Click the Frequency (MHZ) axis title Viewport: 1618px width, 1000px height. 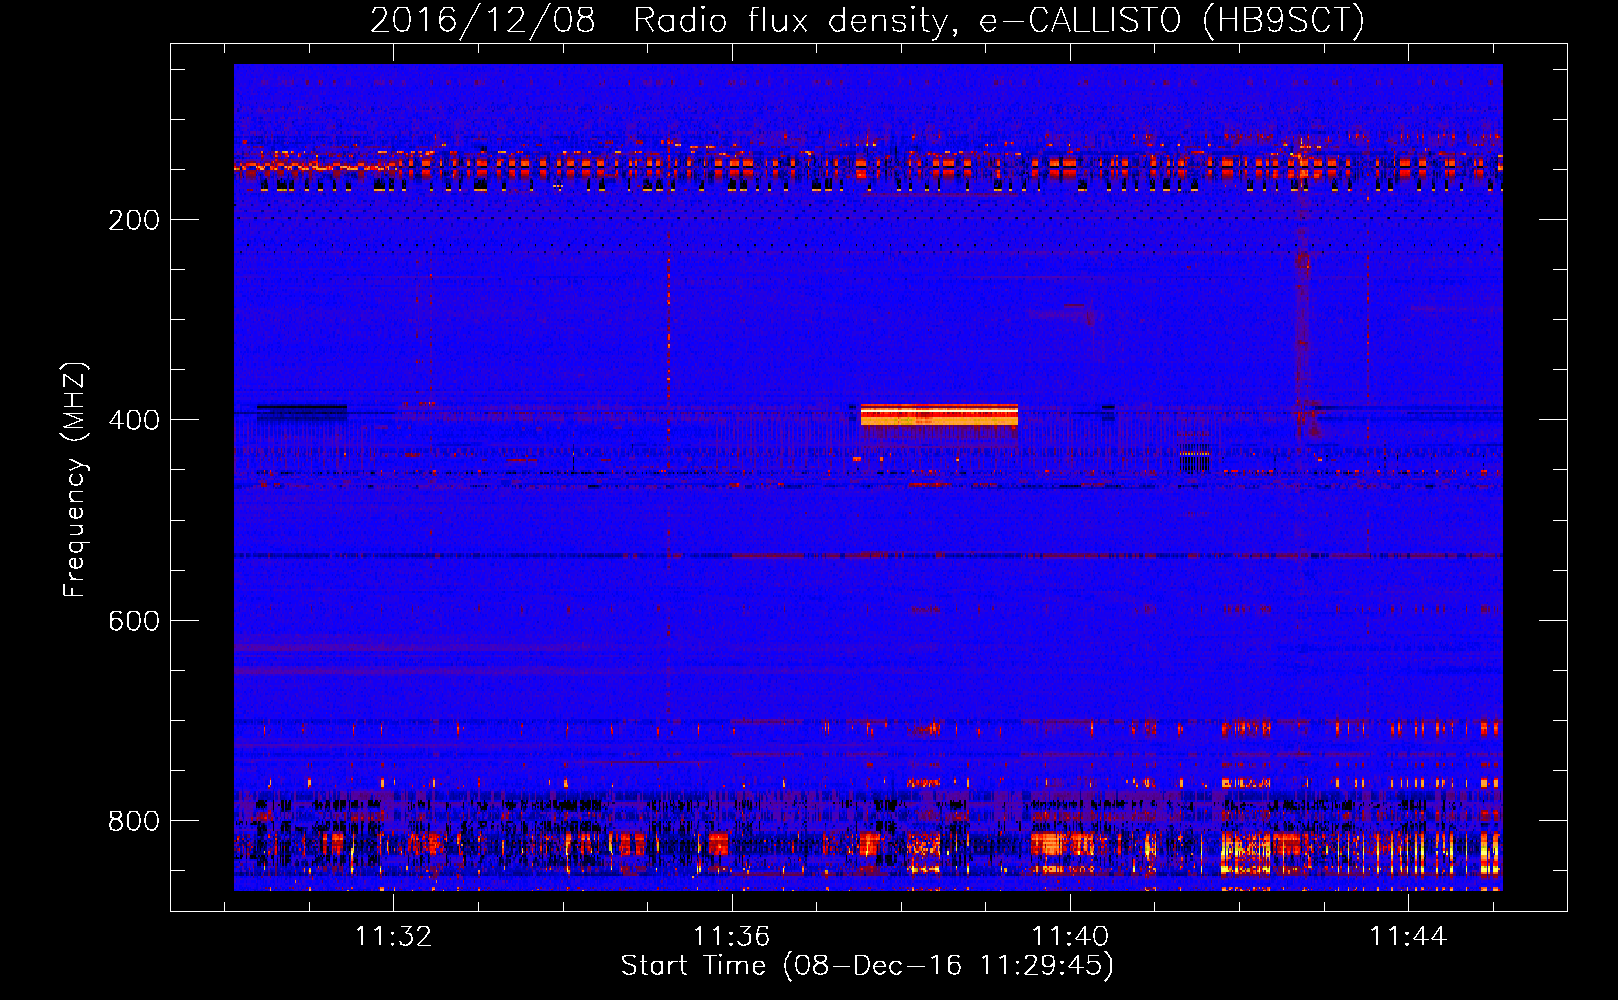(x=75, y=479)
